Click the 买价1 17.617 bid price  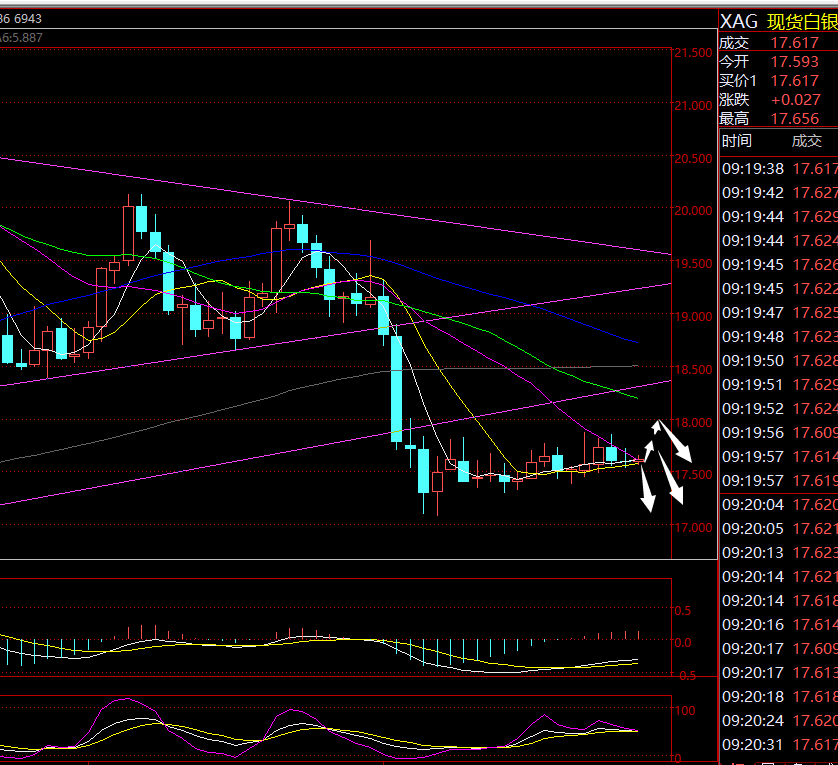(x=794, y=81)
